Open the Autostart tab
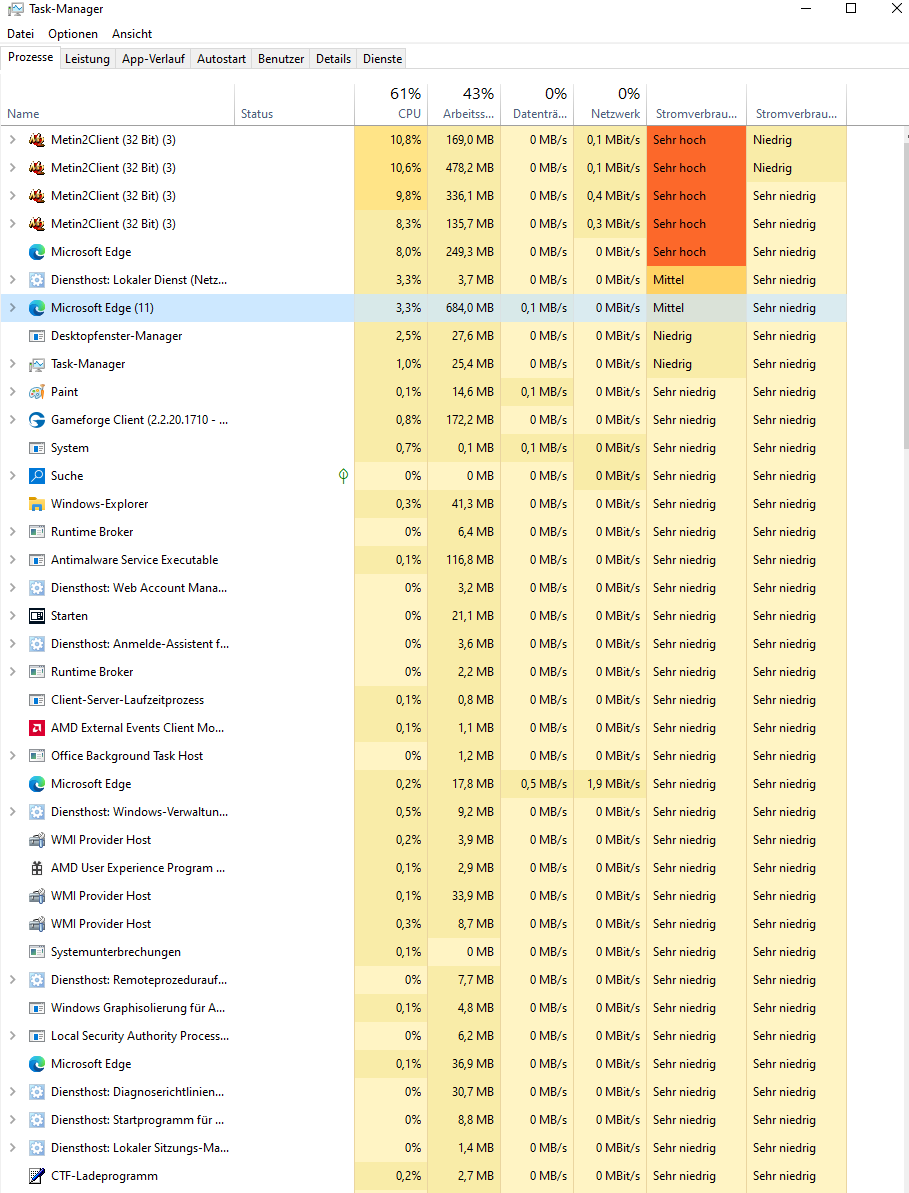This screenshot has width=909, height=1193. tap(221, 59)
